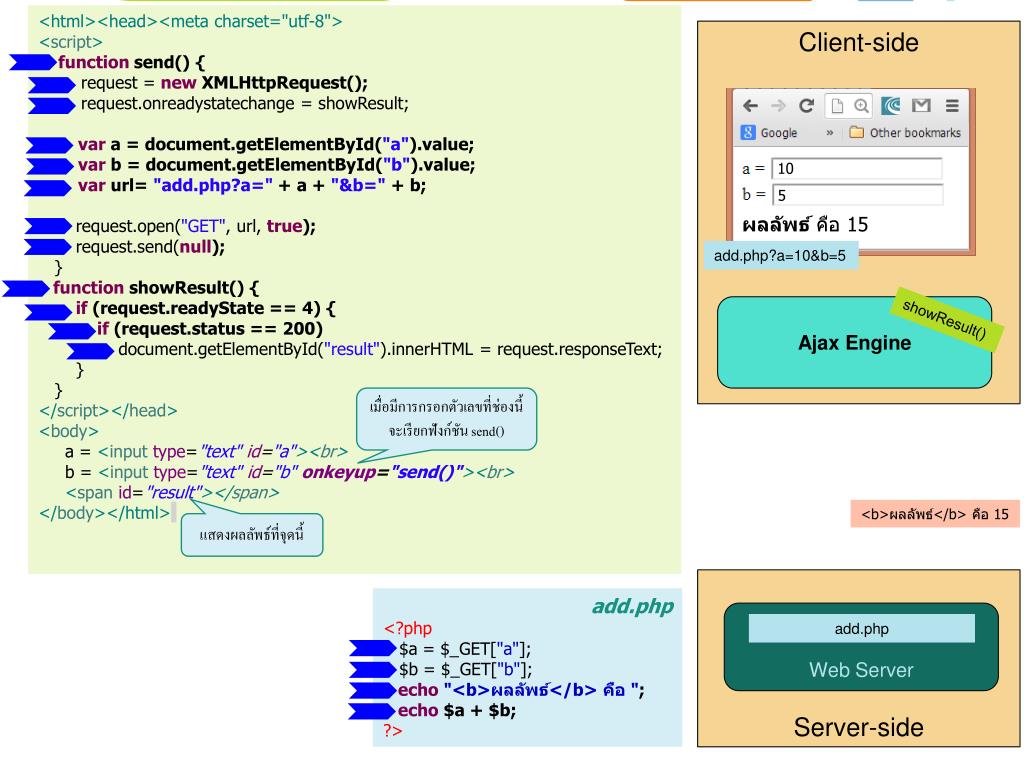The width and height of the screenshot is (1024, 768).
Task: Click the "request.send(null);" line
Action: (150, 247)
